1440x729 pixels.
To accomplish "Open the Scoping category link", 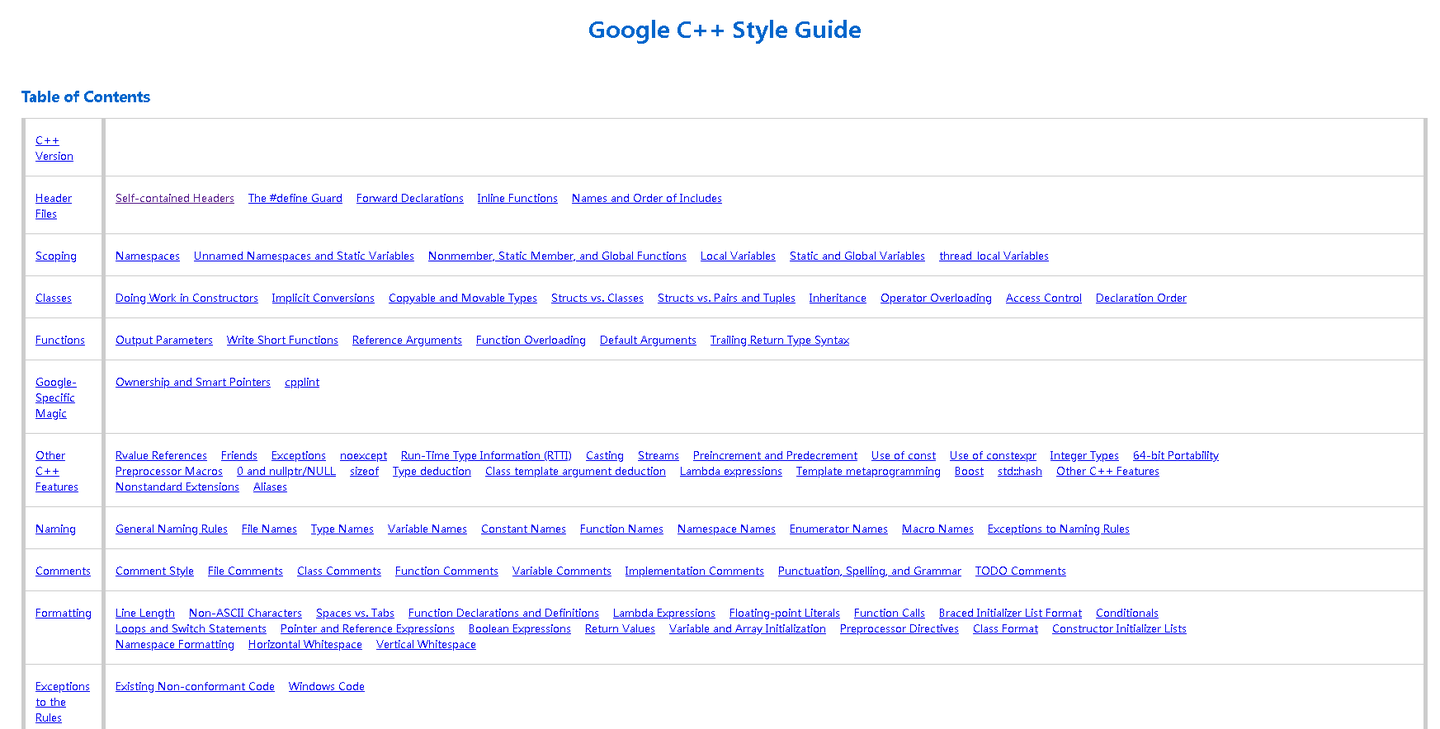I will (56, 256).
